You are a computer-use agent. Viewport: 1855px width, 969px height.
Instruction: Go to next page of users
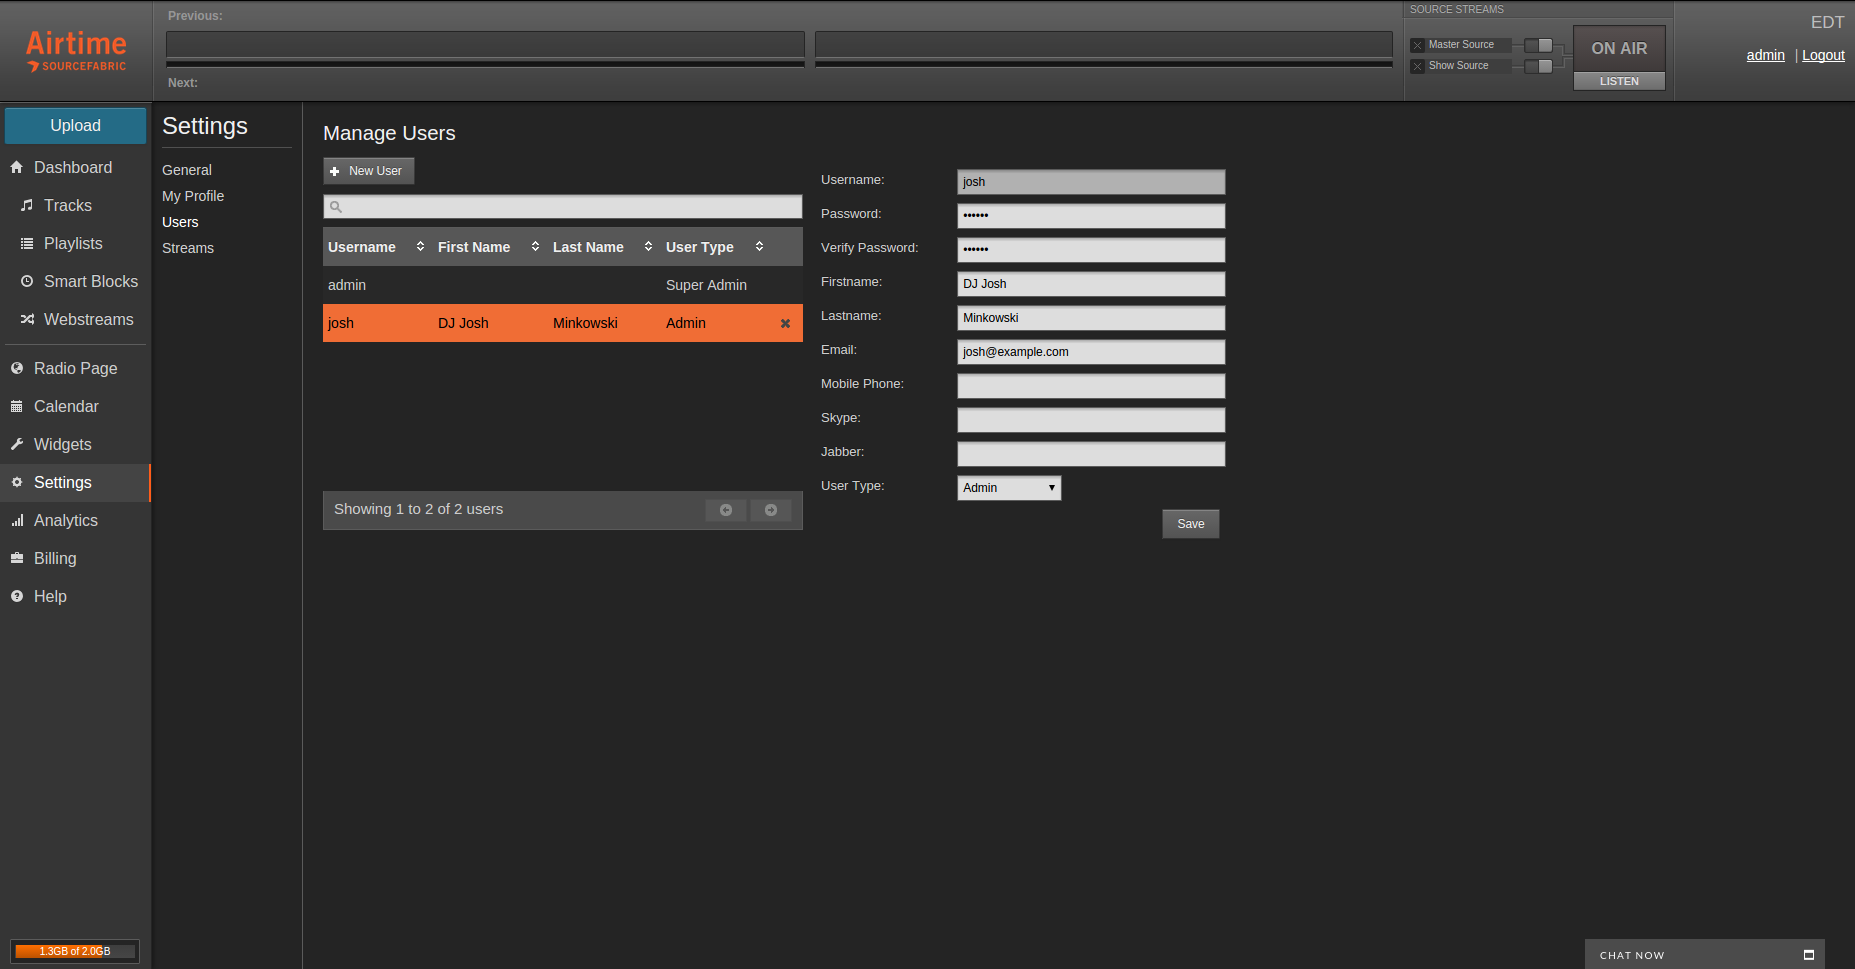coord(770,511)
